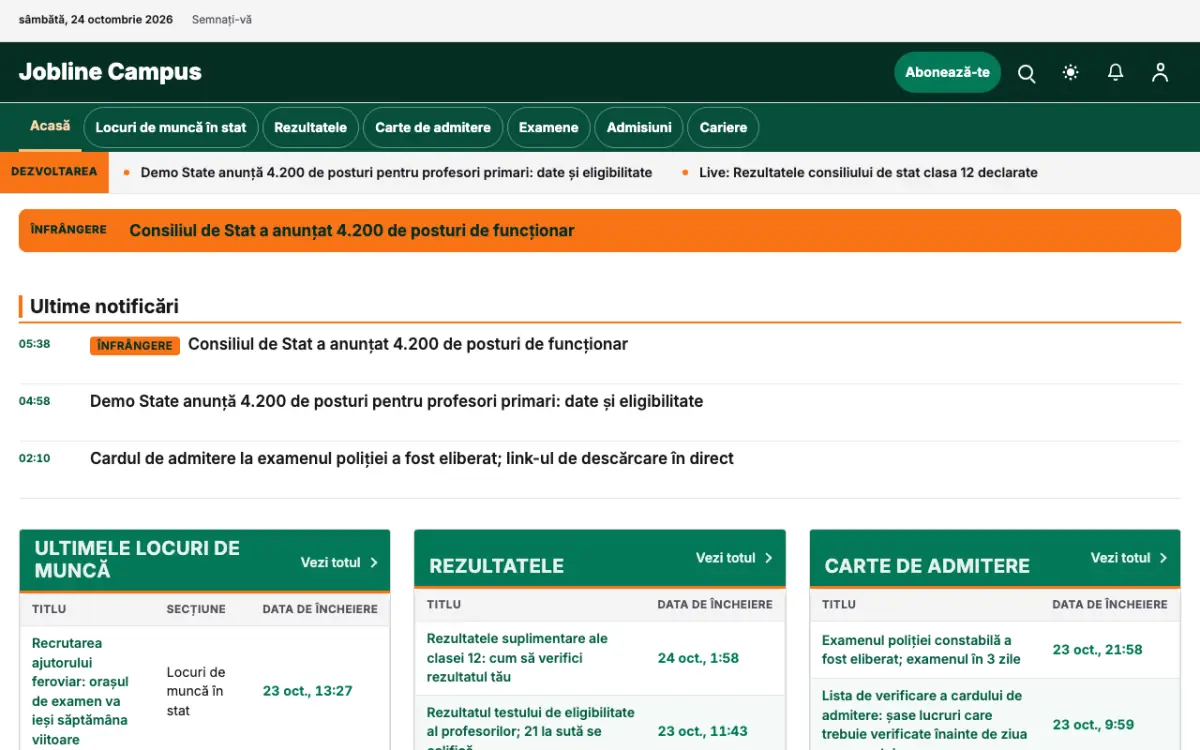The image size is (1200, 750).
Task: Open Locuri de muncă în stat tab
Action: pos(171,127)
